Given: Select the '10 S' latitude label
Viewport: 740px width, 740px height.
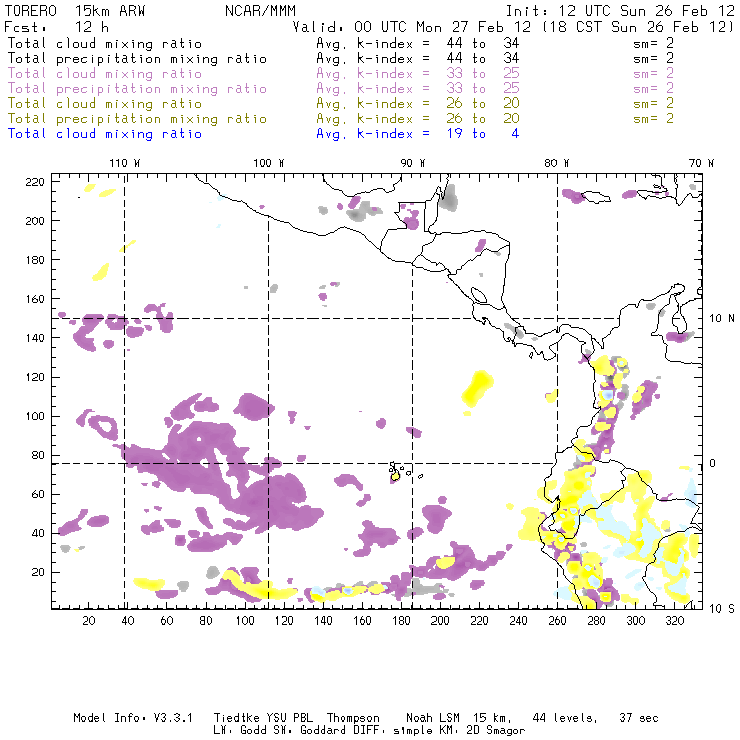Looking at the screenshot, I should coord(722,608).
